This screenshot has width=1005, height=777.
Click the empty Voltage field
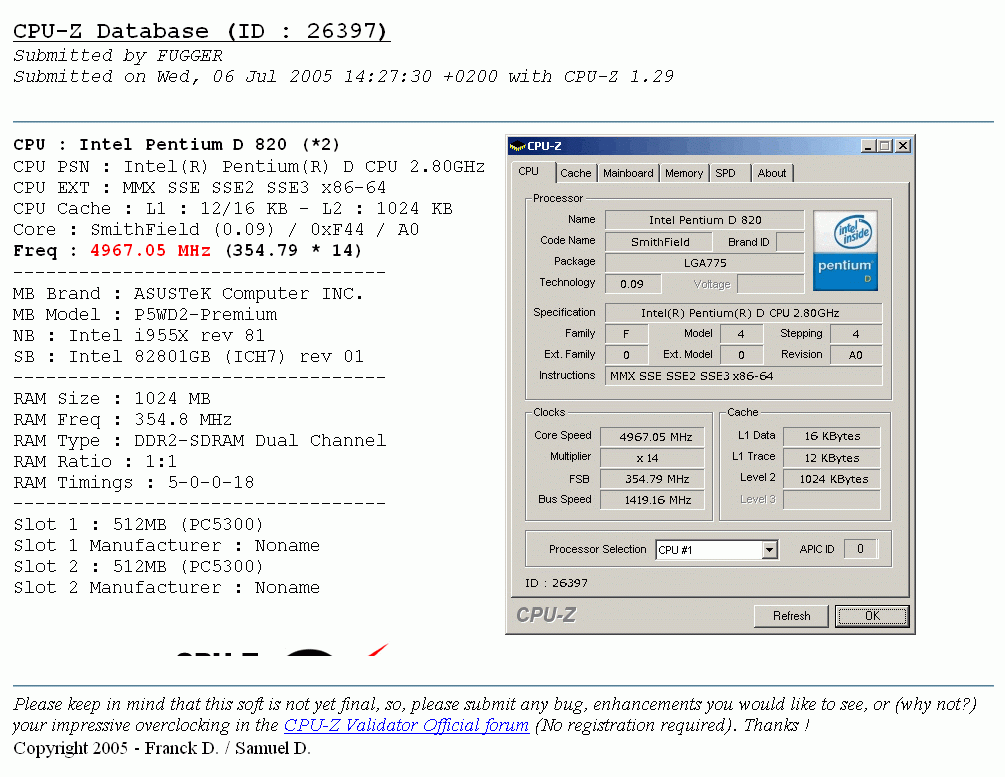coord(771,284)
